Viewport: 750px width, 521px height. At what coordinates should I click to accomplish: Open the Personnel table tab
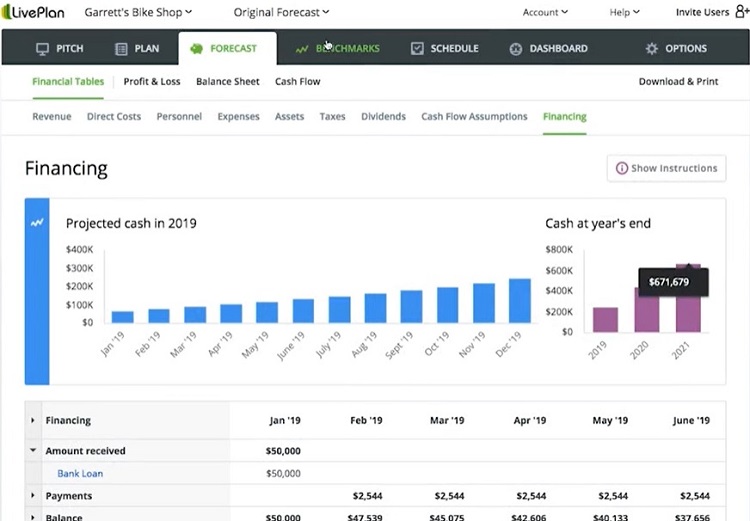coord(179,117)
